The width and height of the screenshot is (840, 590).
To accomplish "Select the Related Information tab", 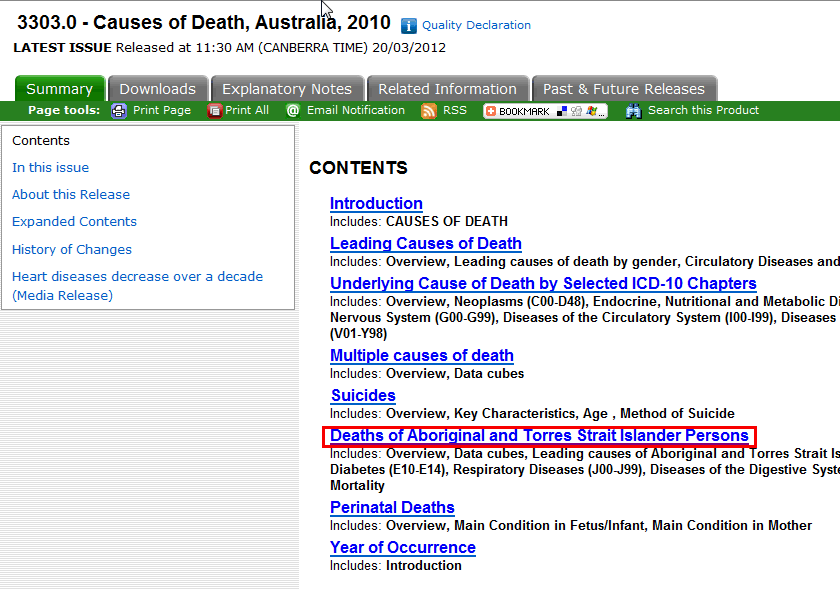I will [x=447, y=89].
